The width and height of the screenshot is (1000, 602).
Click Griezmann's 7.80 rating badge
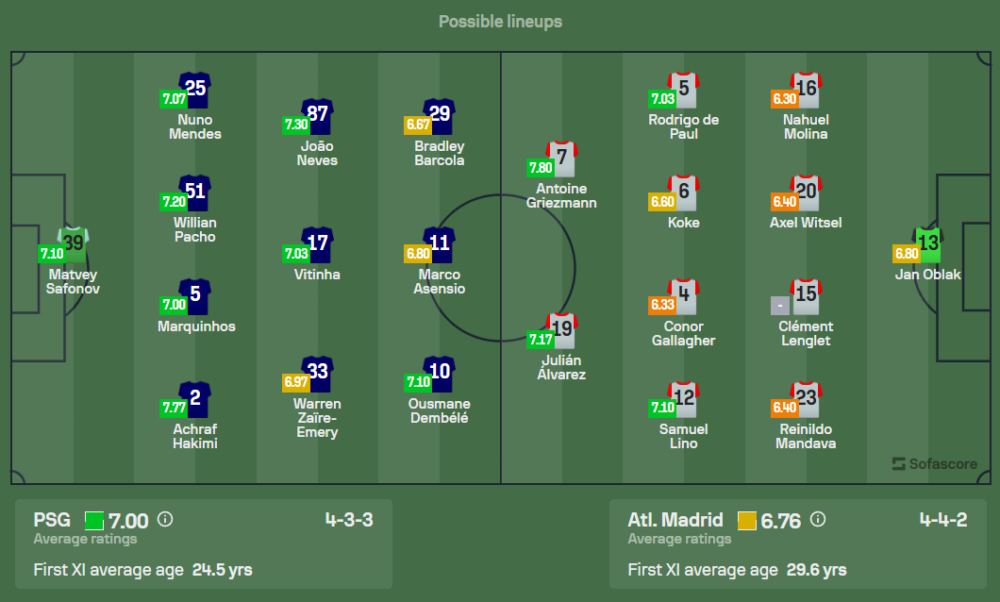(540, 168)
